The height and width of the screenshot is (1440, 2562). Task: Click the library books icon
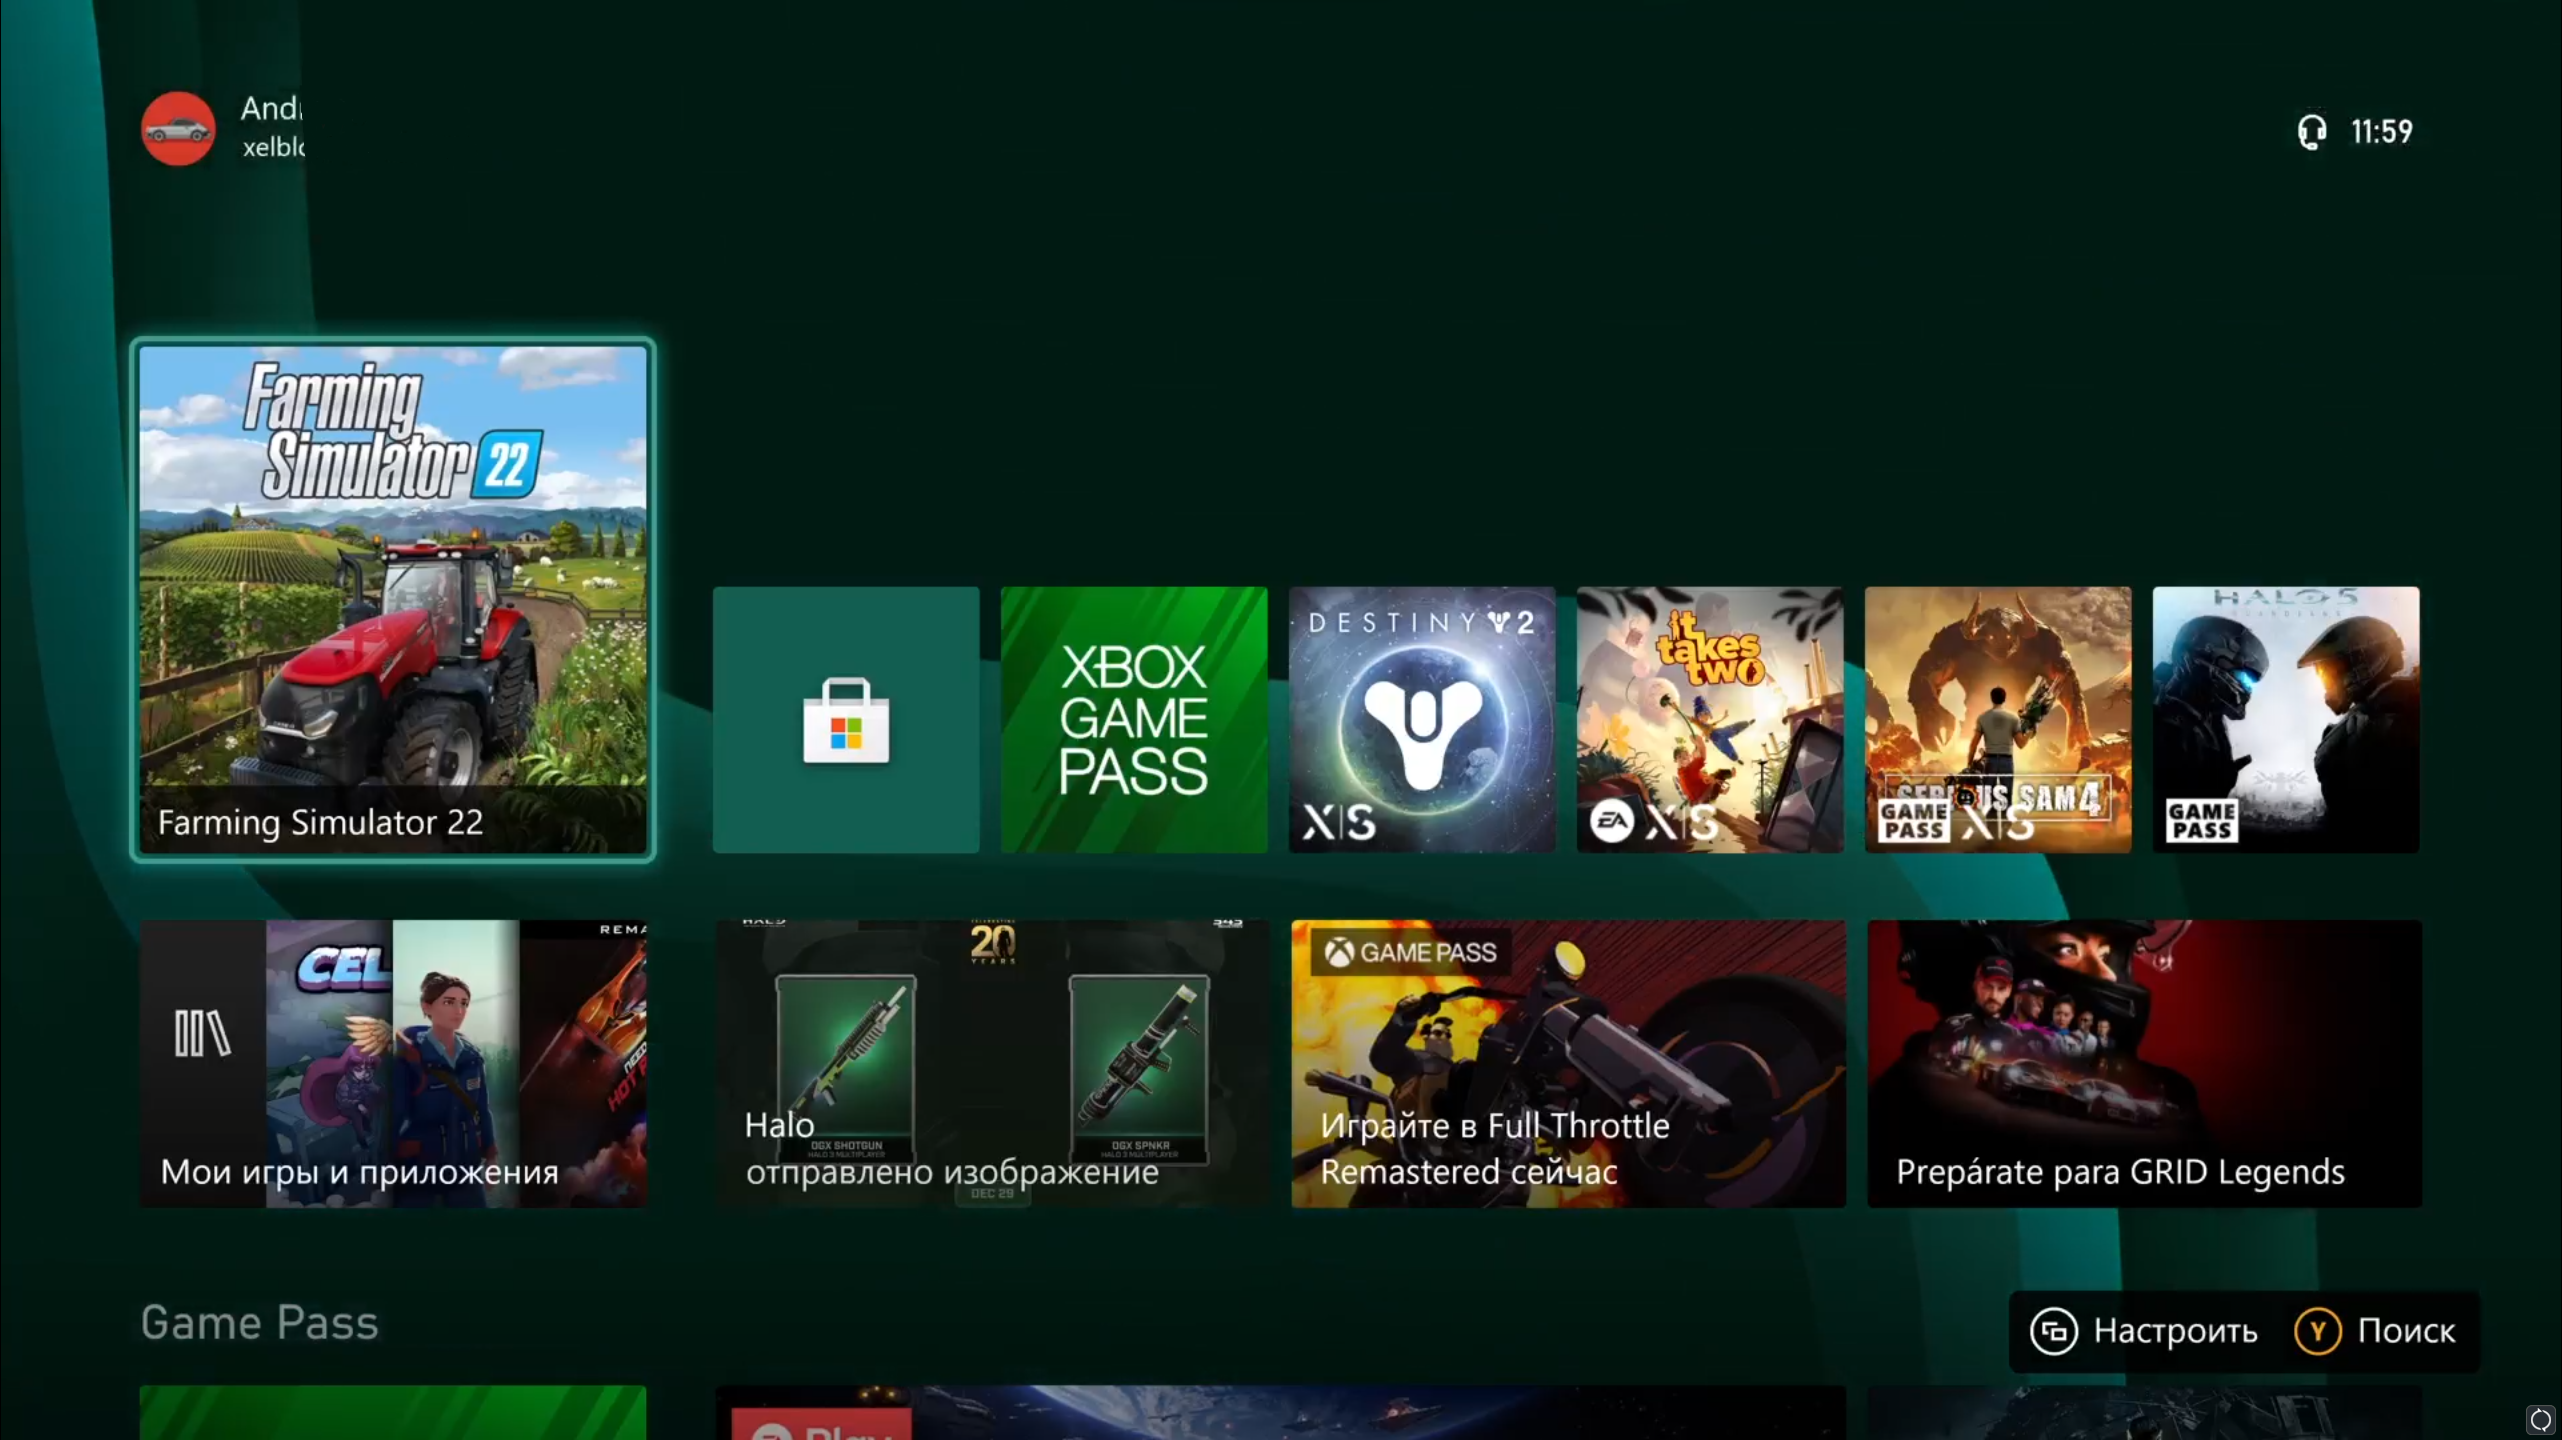202,1033
